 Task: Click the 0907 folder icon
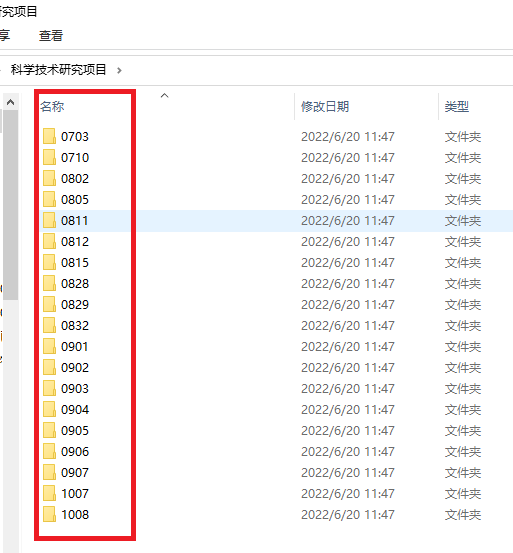[x=49, y=472]
